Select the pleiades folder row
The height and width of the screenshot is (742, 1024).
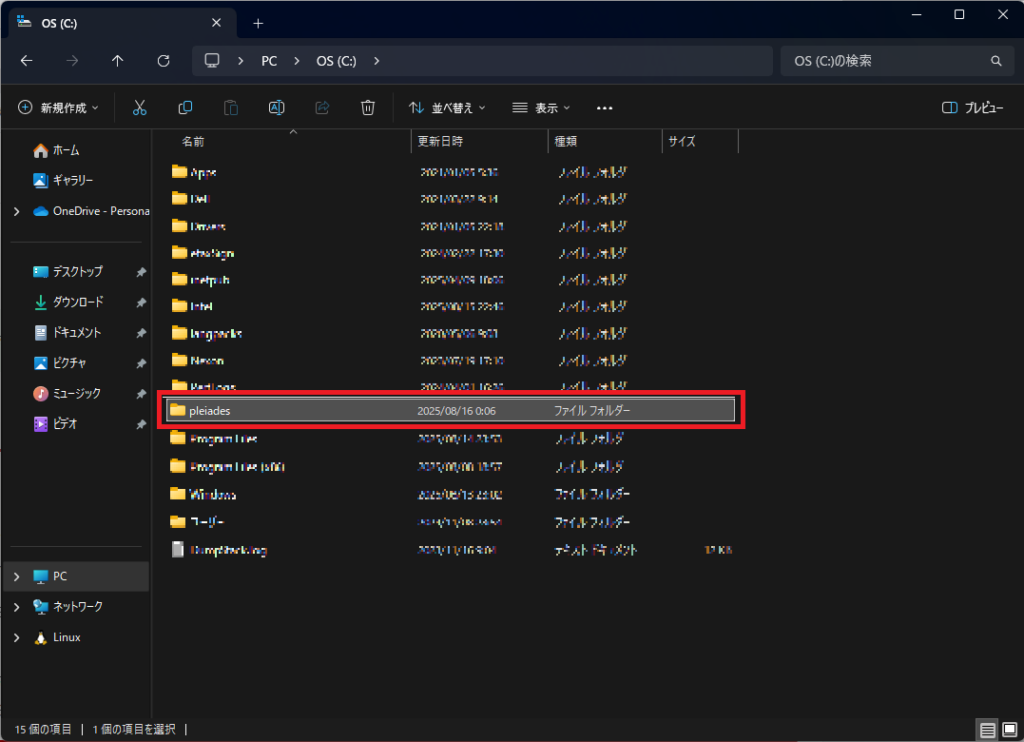[x=450, y=410]
